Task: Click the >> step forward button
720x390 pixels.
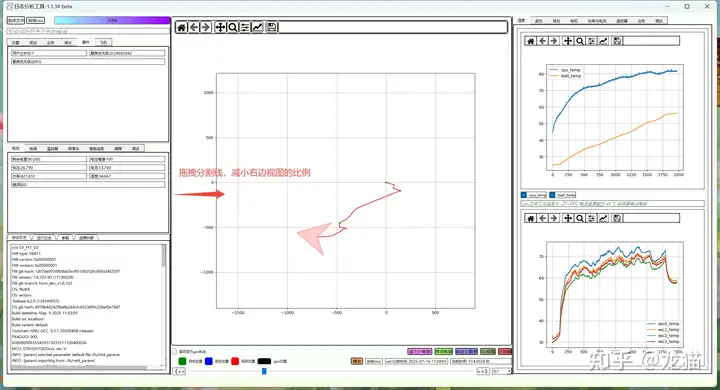Action: (x=483, y=371)
